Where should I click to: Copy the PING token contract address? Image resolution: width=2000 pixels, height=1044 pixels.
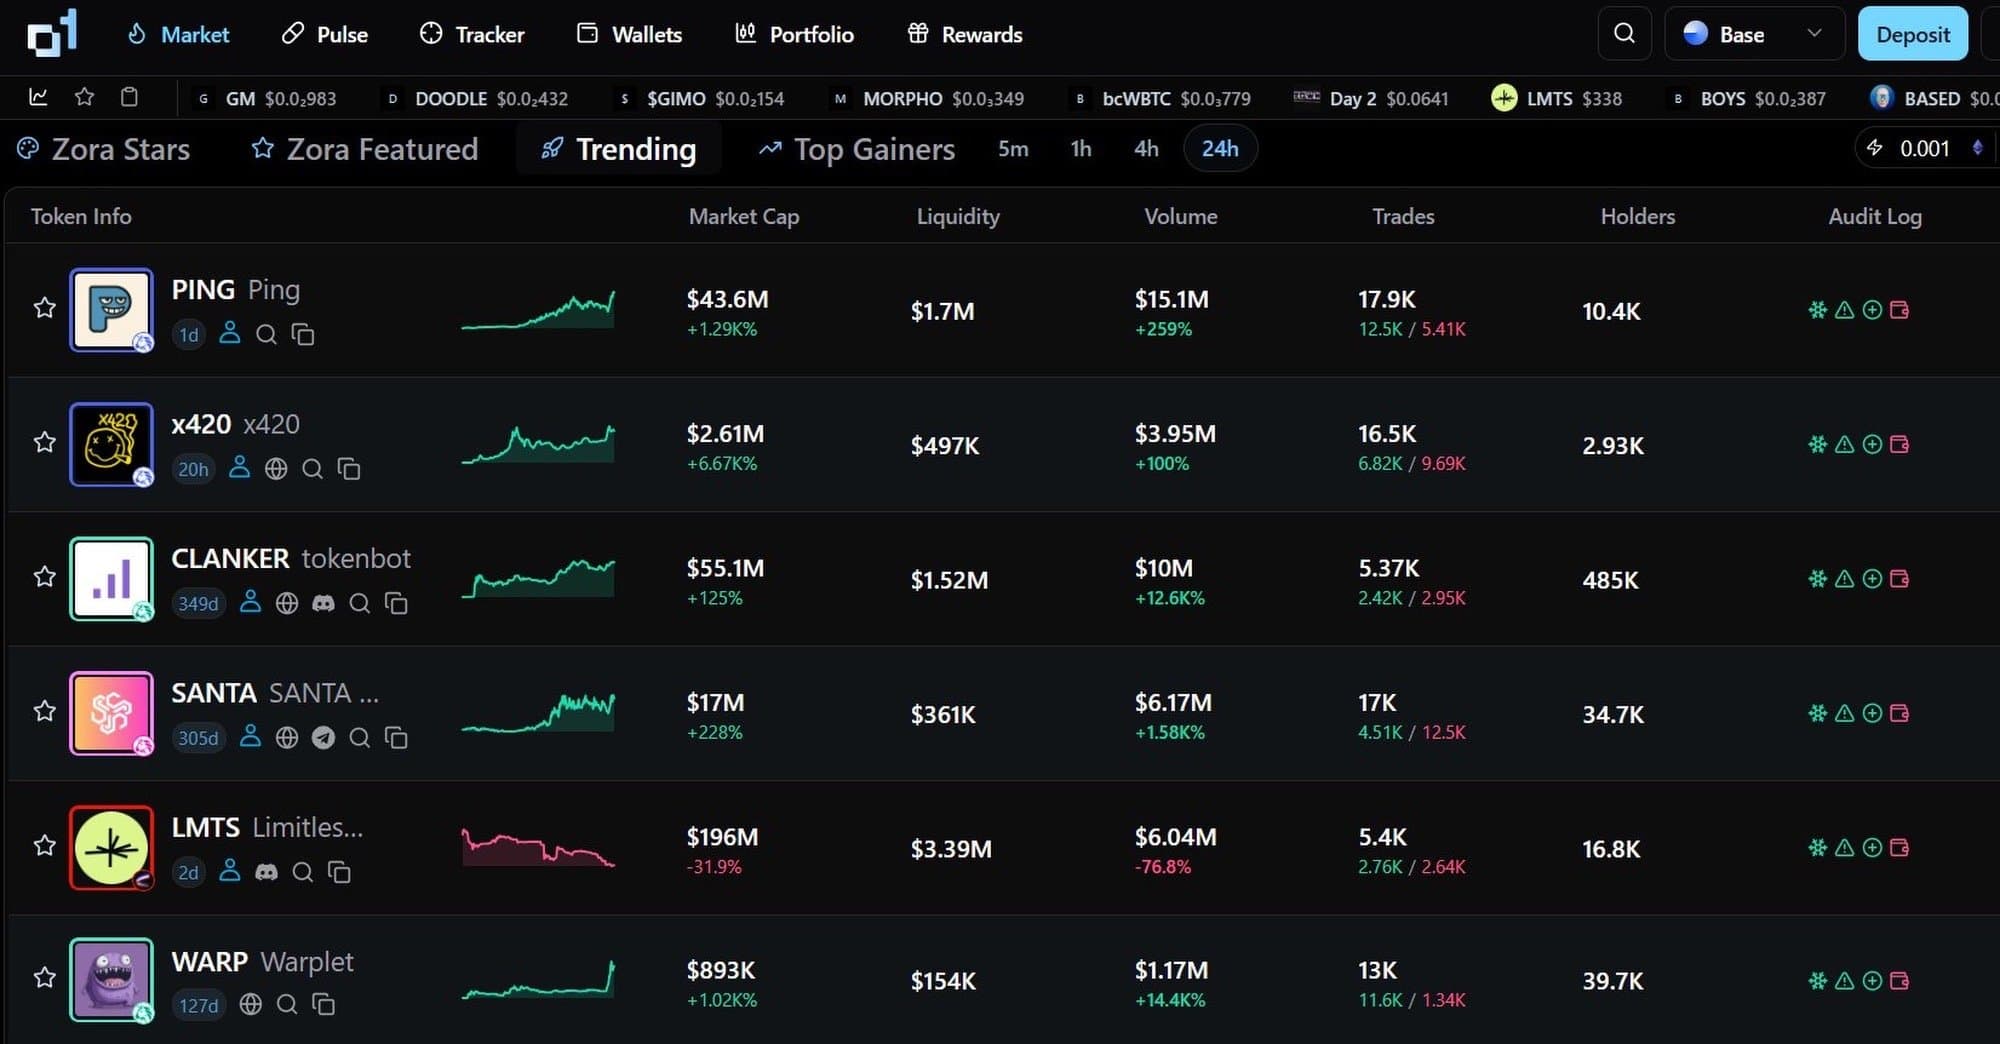tap(302, 335)
